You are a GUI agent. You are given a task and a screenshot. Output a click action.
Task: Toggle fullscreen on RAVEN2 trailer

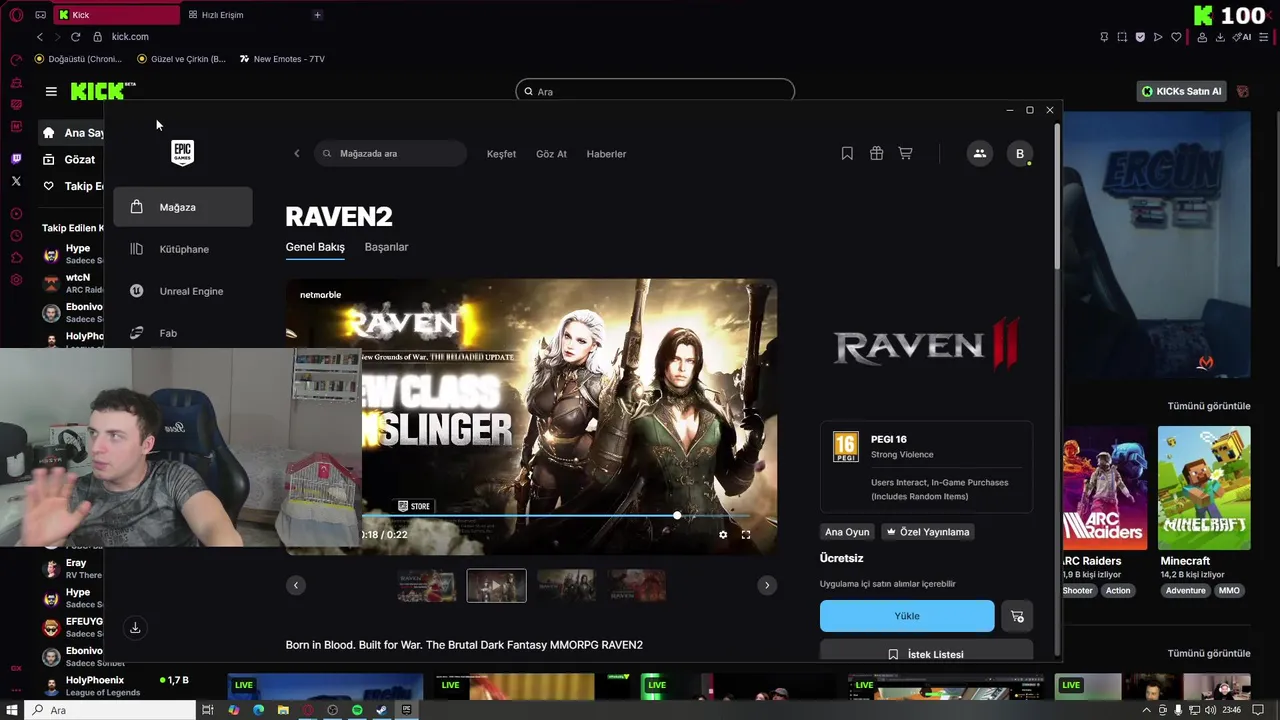click(746, 535)
